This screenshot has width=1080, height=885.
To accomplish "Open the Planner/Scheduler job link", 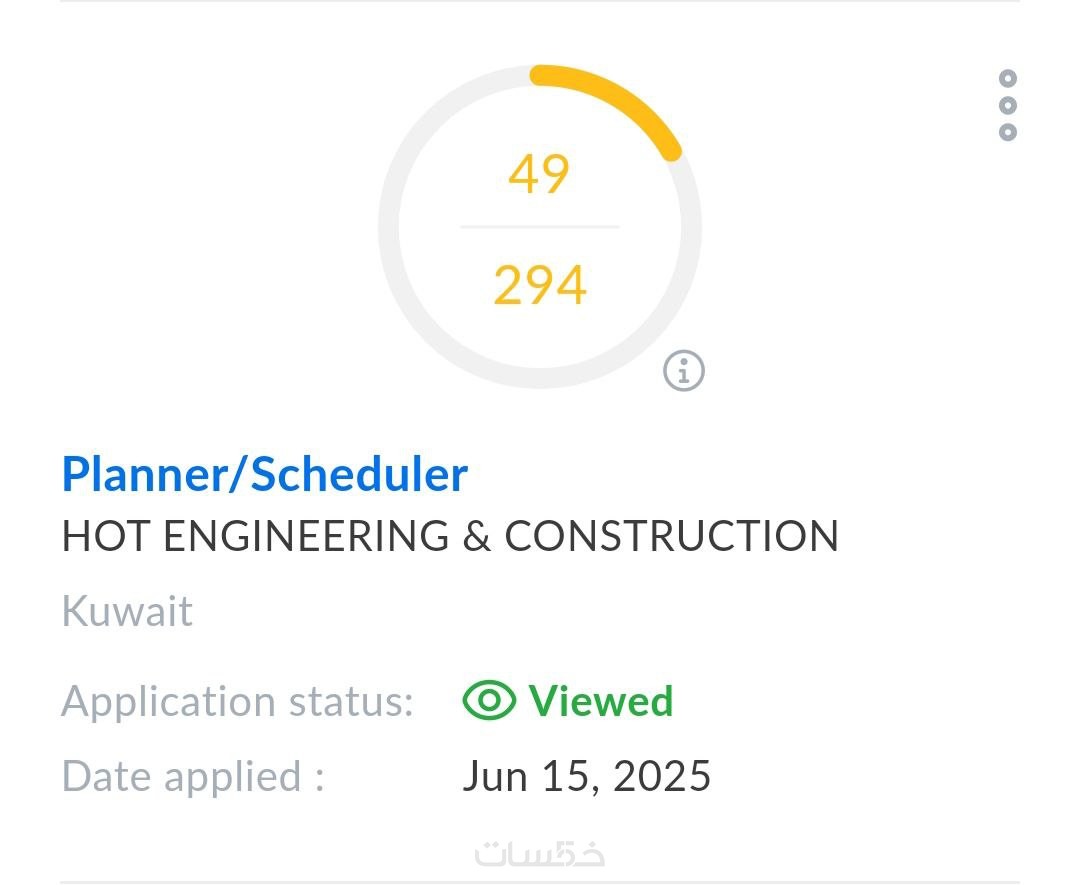I will (265, 475).
